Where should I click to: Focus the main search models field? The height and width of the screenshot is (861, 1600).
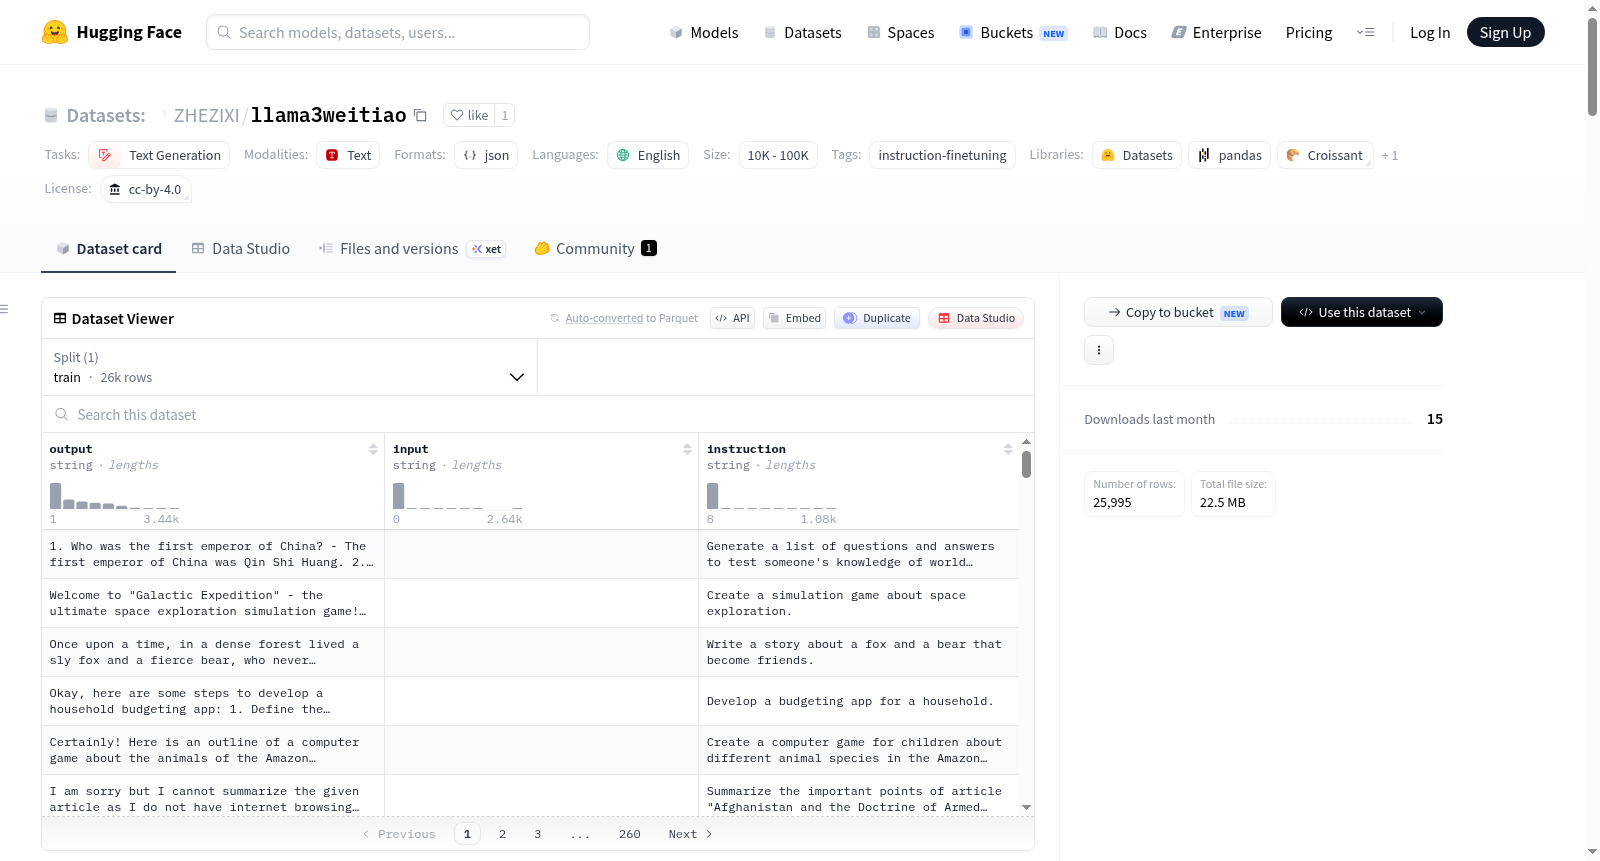click(398, 32)
